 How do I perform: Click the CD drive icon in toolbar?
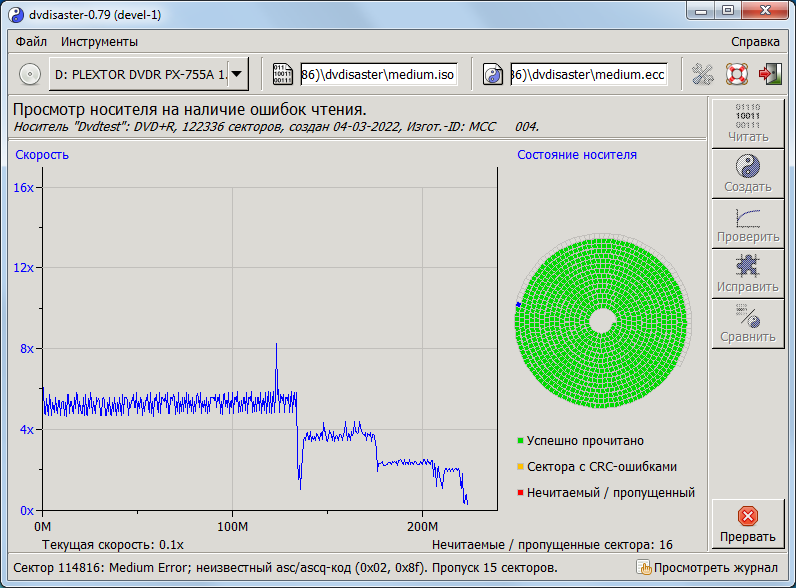pyautogui.click(x=30, y=74)
